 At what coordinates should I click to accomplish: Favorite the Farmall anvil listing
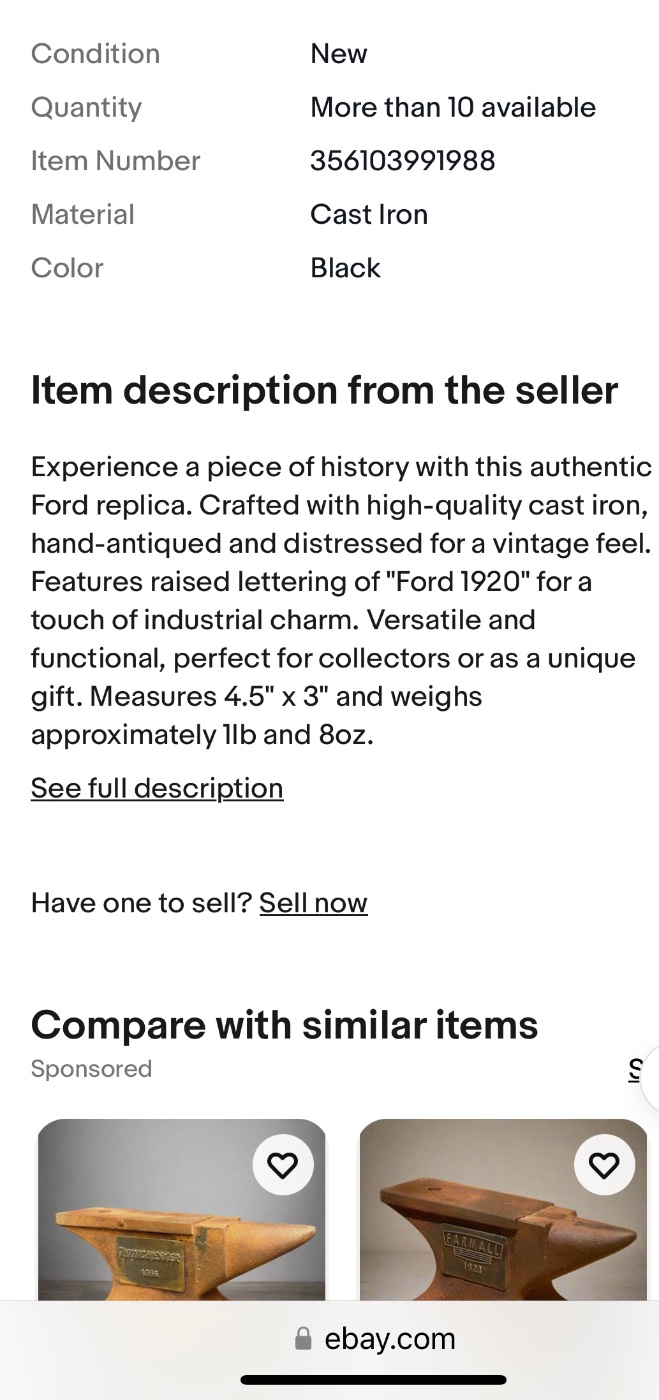(x=604, y=1165)
